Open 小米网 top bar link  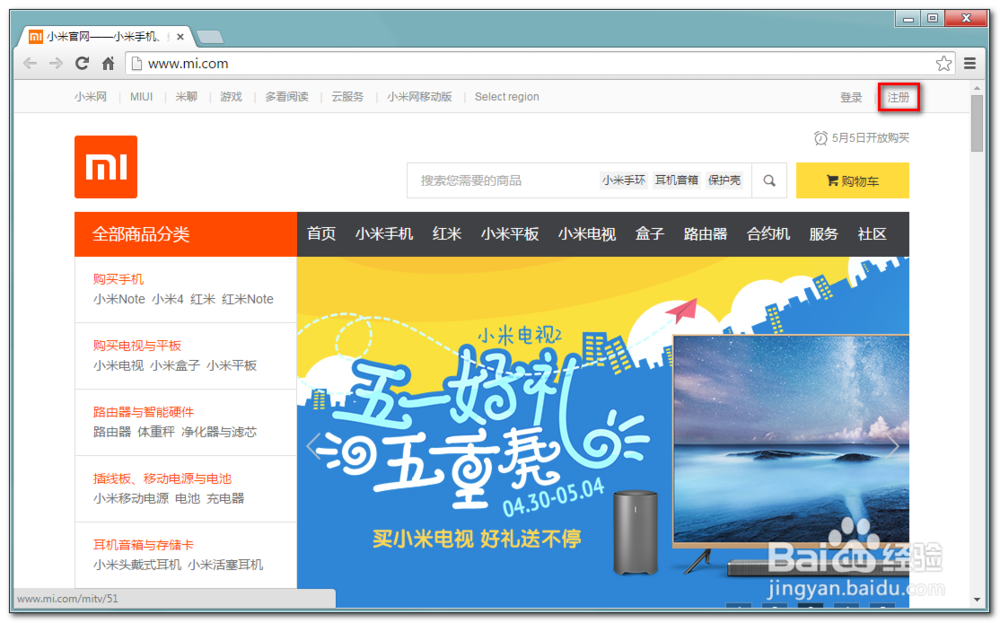(x=91, y=97)
